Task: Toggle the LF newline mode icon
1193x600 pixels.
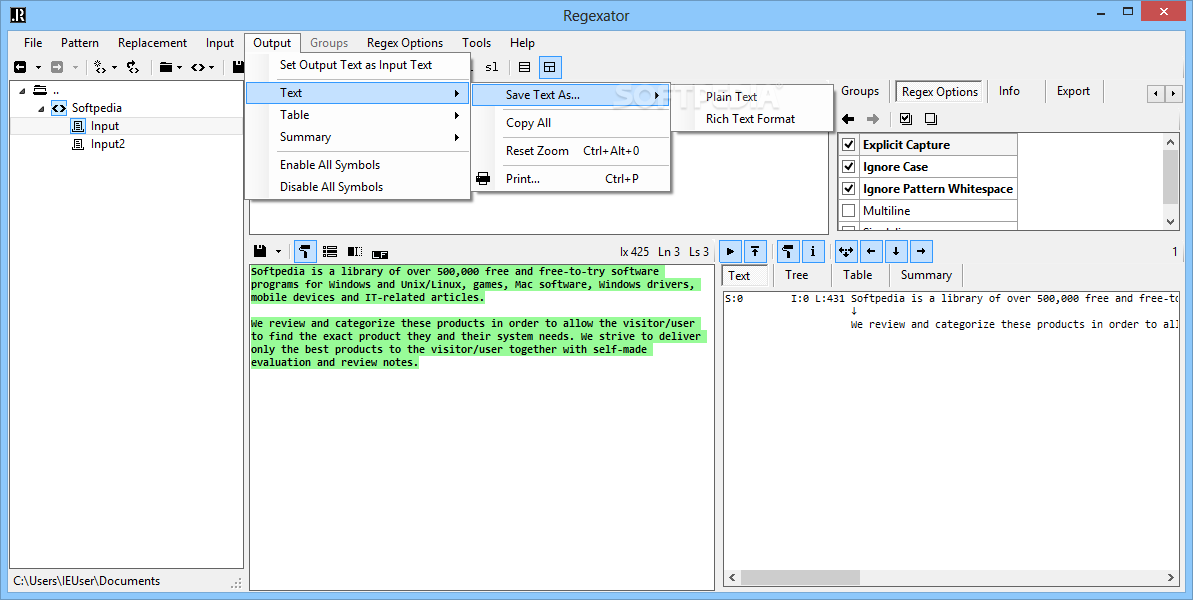Action: point(380,253)
